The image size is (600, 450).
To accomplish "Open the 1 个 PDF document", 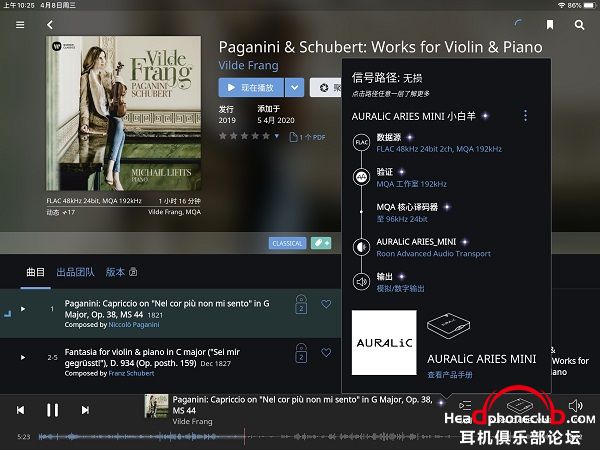I will pos(307,137).
